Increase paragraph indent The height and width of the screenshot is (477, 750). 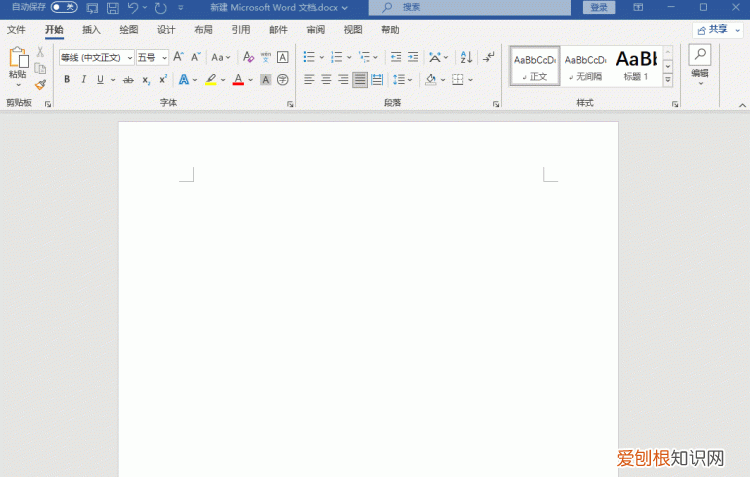coord(413,57)
